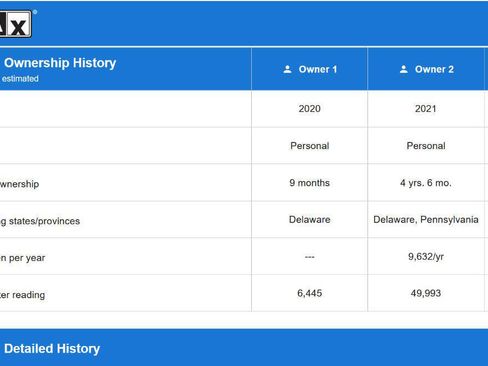Click Owner 2 odometer reading 49,993
The width and height of the screenshot is (488, 366).
(x=426, y=293)
